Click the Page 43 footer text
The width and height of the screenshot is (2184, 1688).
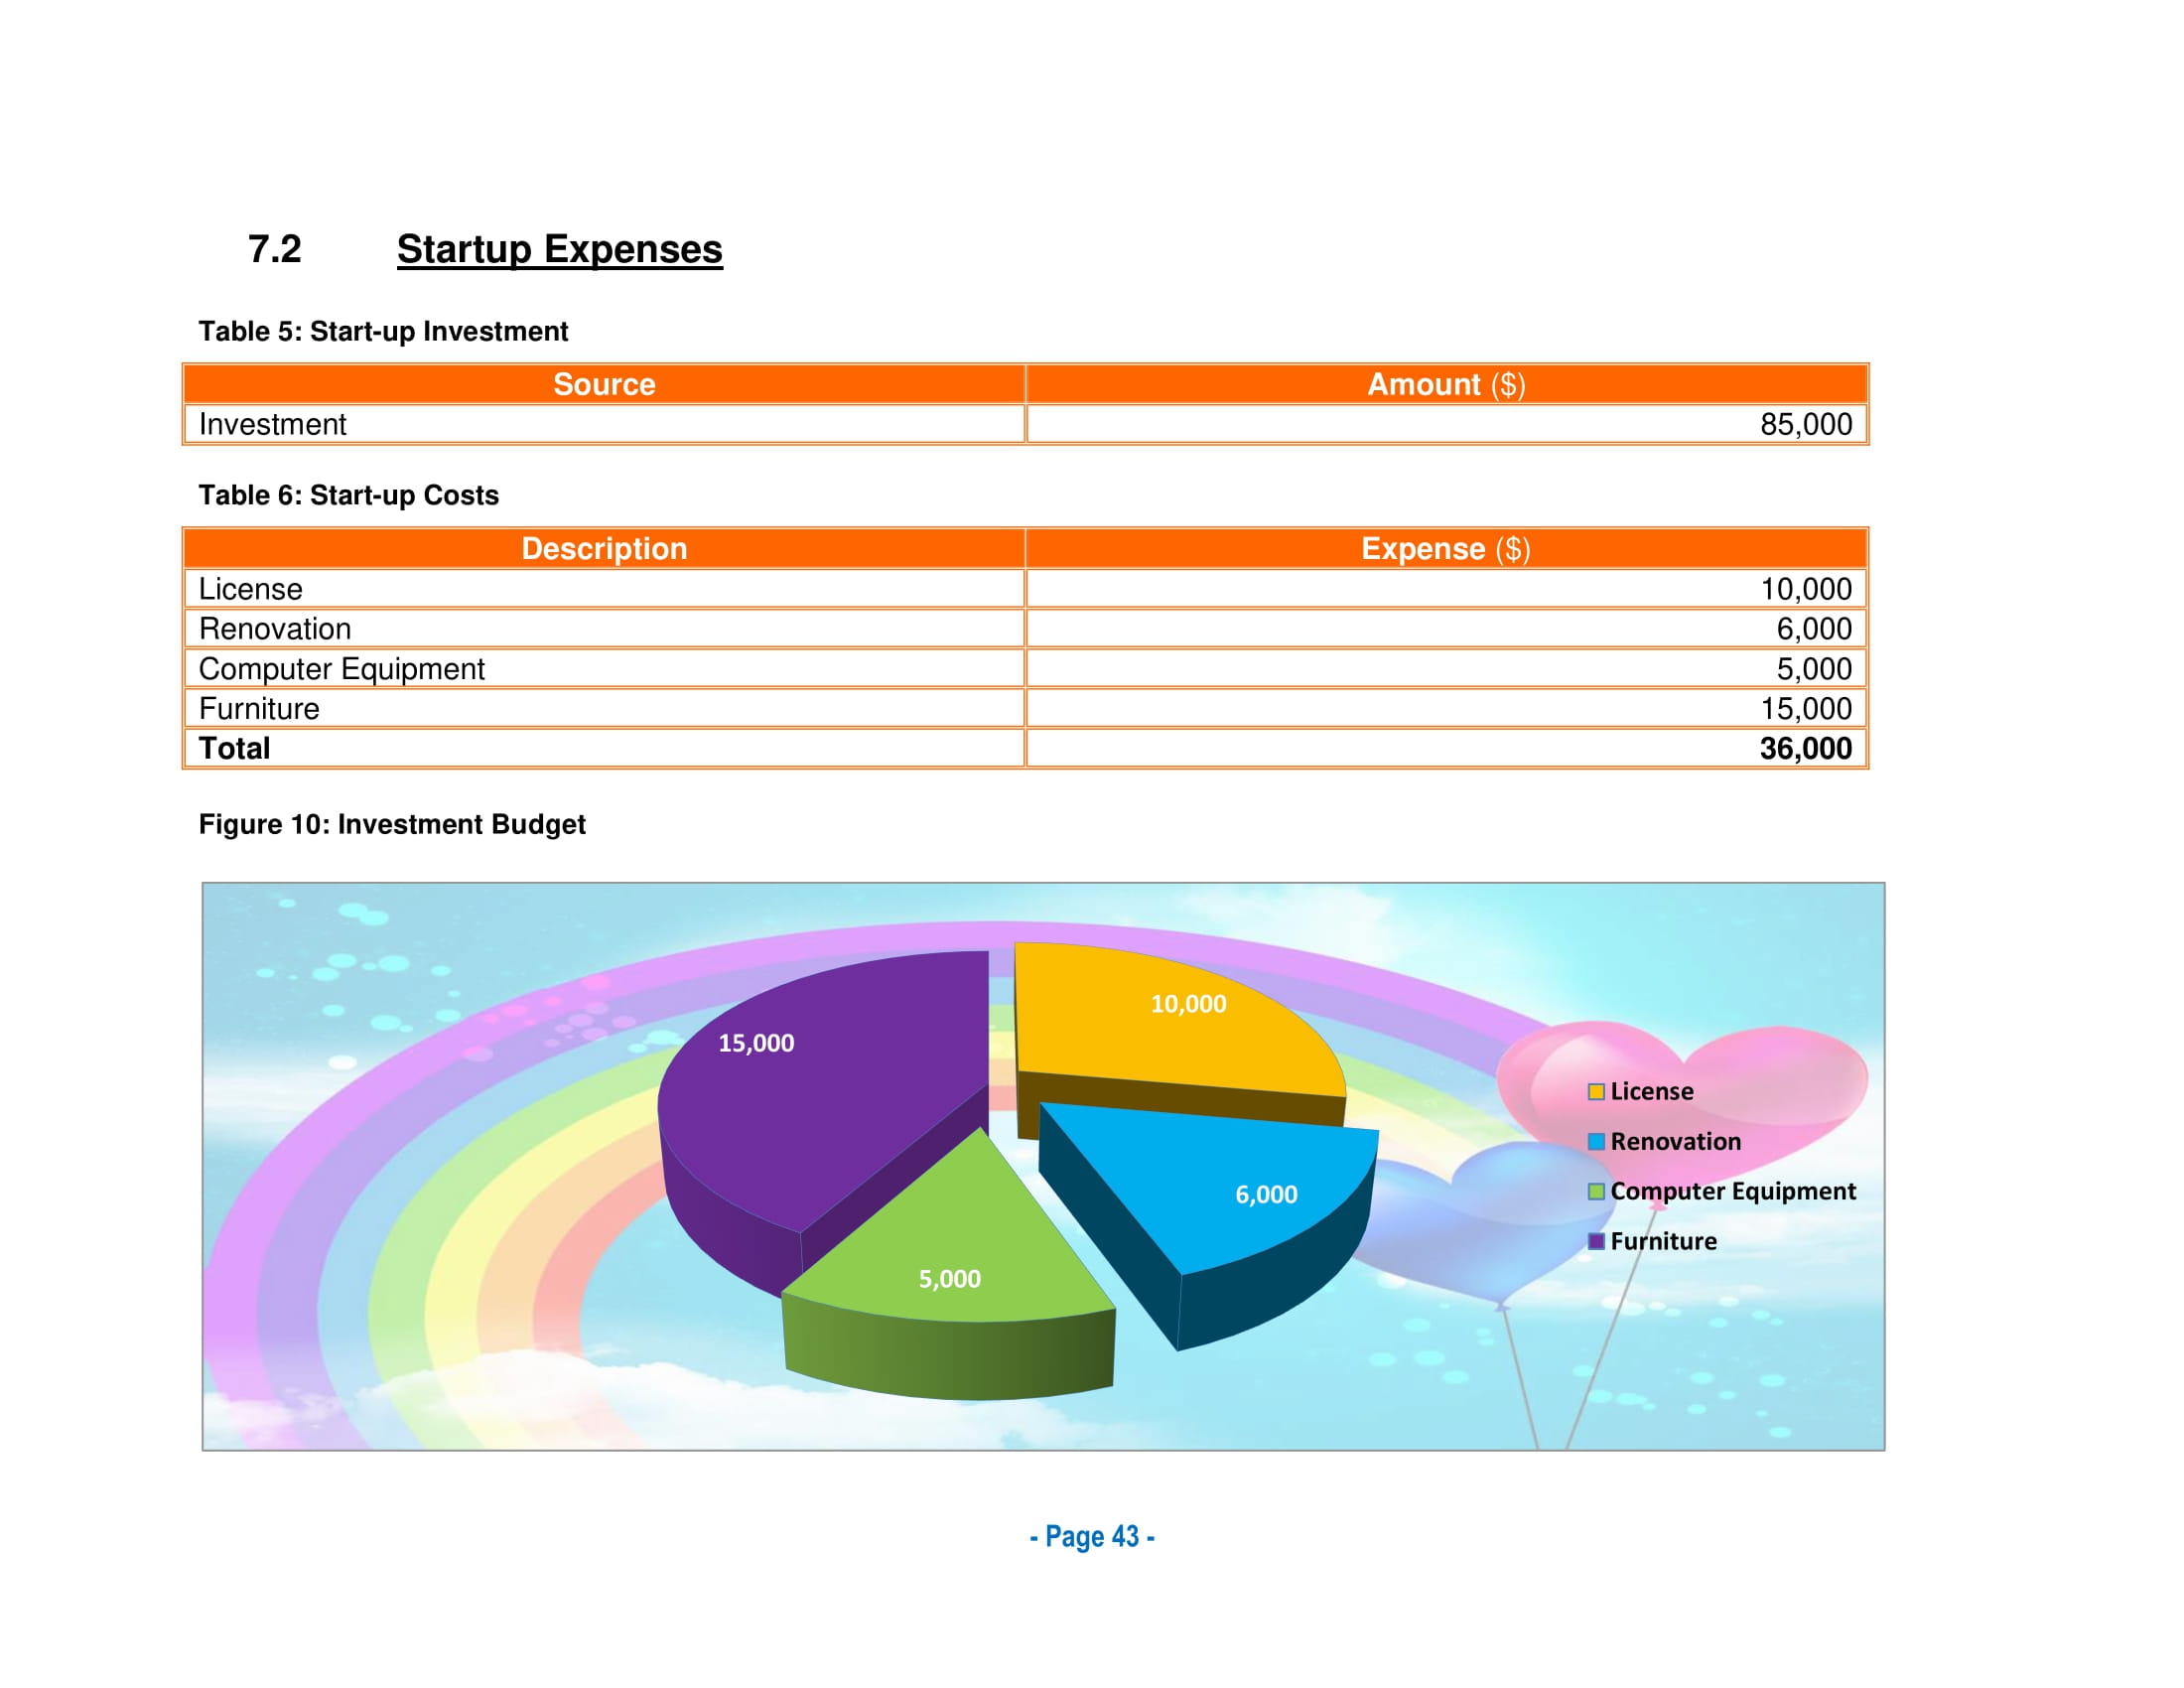point(1091,1536)
